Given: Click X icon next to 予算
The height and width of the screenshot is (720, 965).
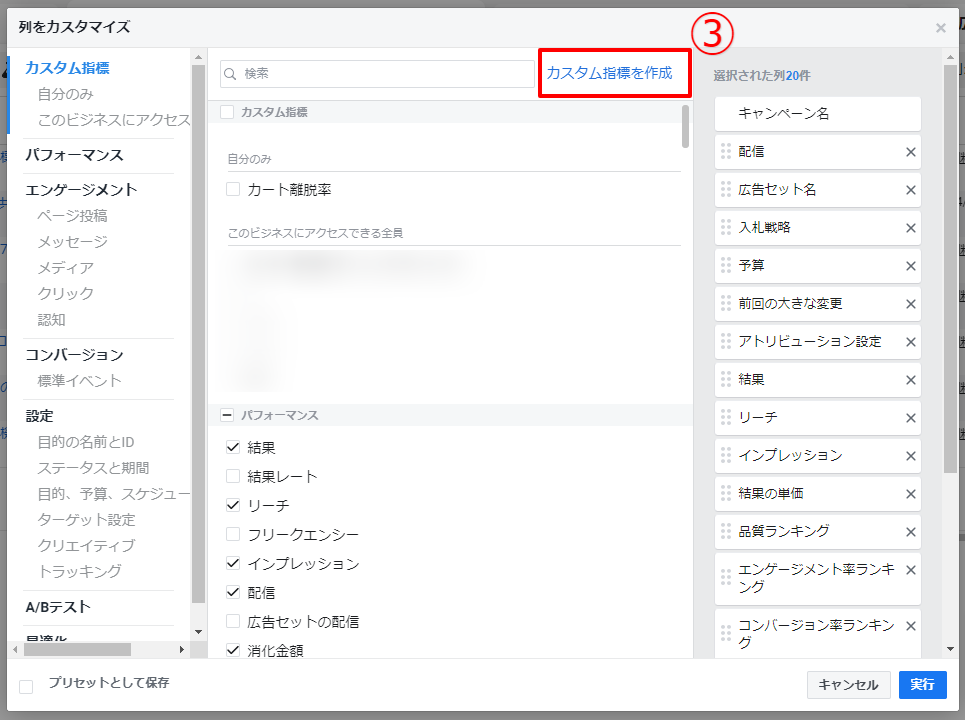Looking at the screenshot, I should coord(910,266).
